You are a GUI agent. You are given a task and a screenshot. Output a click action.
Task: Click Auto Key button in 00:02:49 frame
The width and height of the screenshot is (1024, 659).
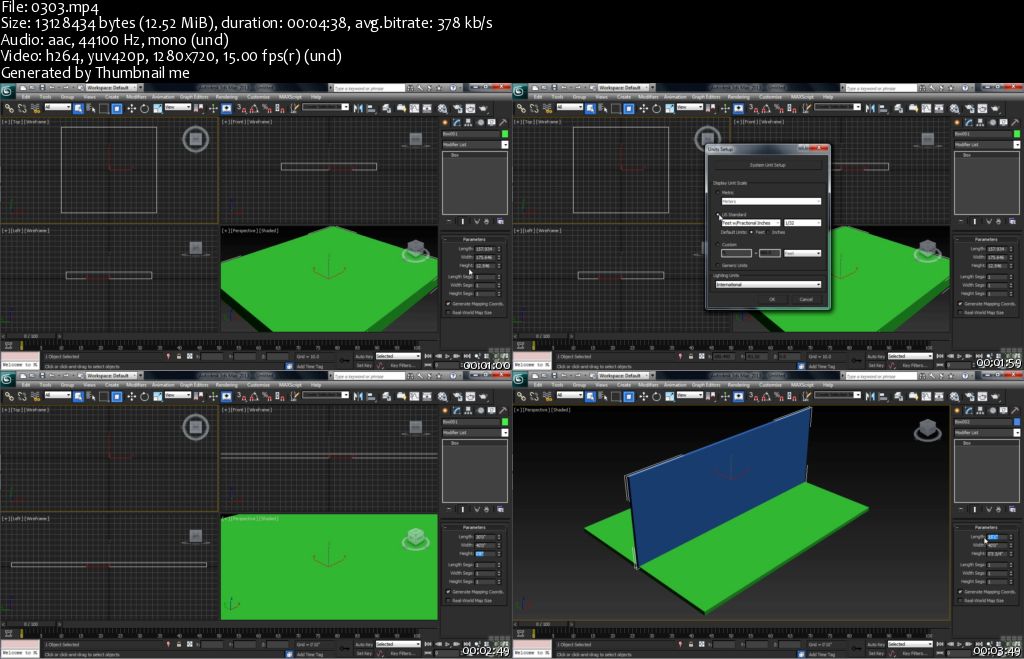coord(364,644)
